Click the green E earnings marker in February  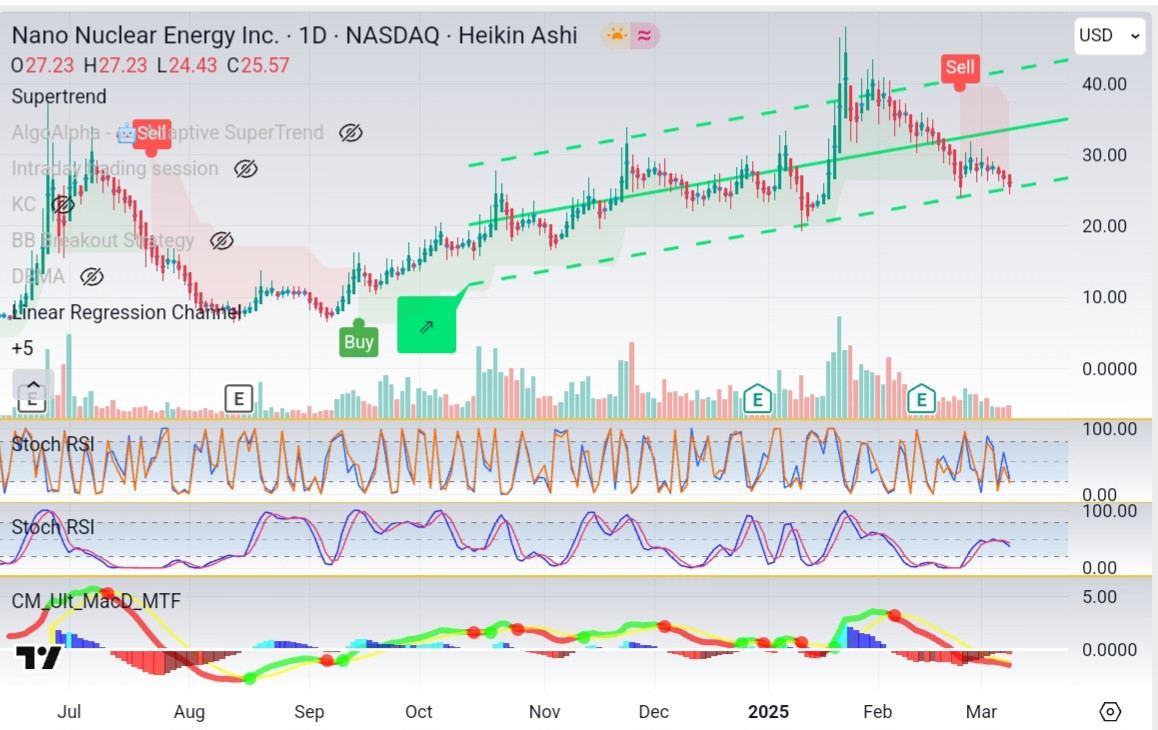921,400
